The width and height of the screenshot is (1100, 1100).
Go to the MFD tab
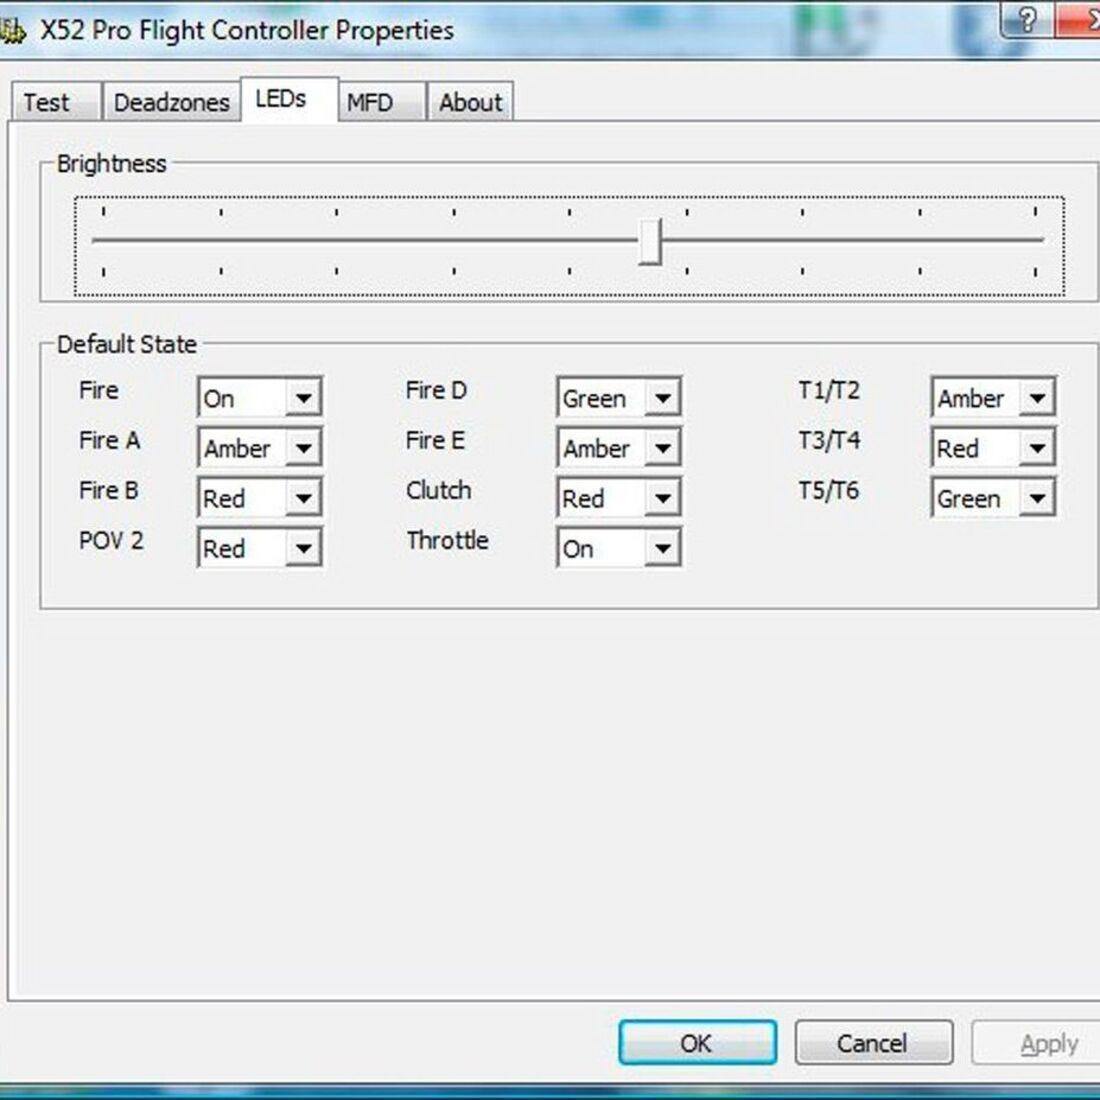(370, 103)
